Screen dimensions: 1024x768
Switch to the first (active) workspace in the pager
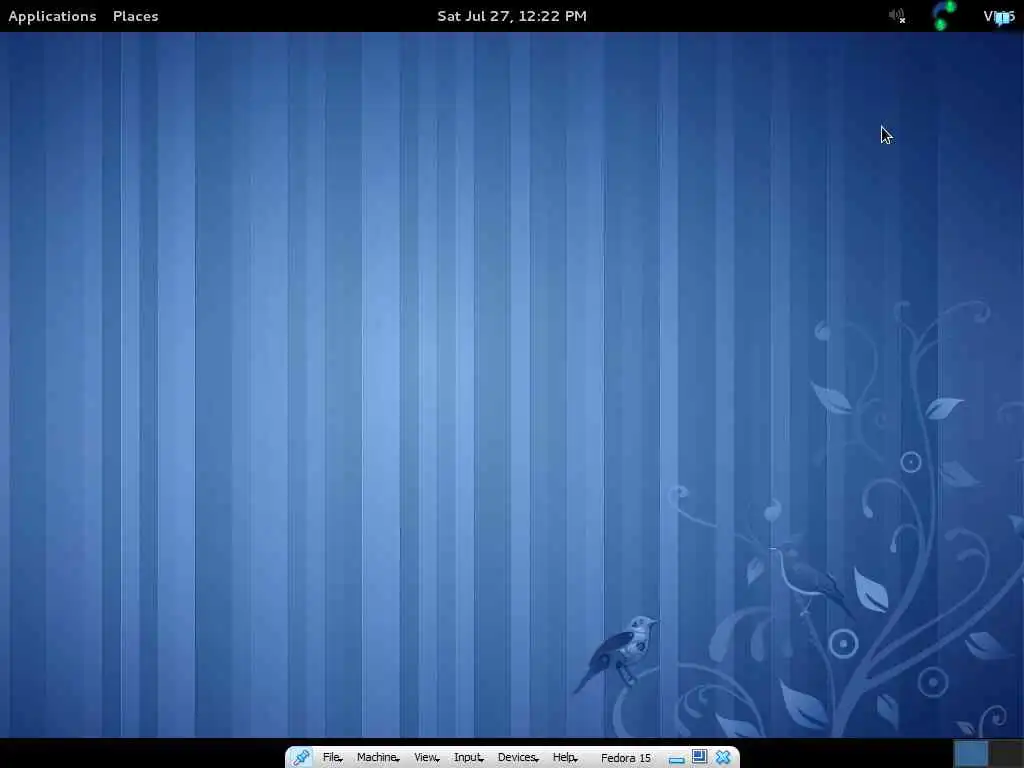point(971,754)
